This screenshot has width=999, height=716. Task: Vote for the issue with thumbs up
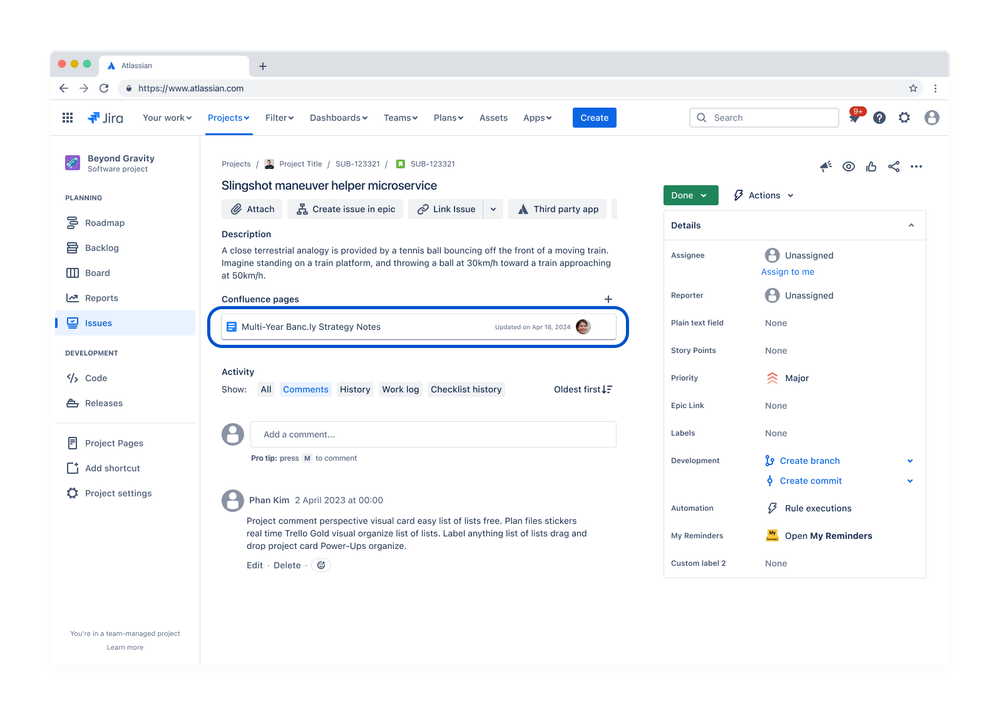tap(870, 166)
